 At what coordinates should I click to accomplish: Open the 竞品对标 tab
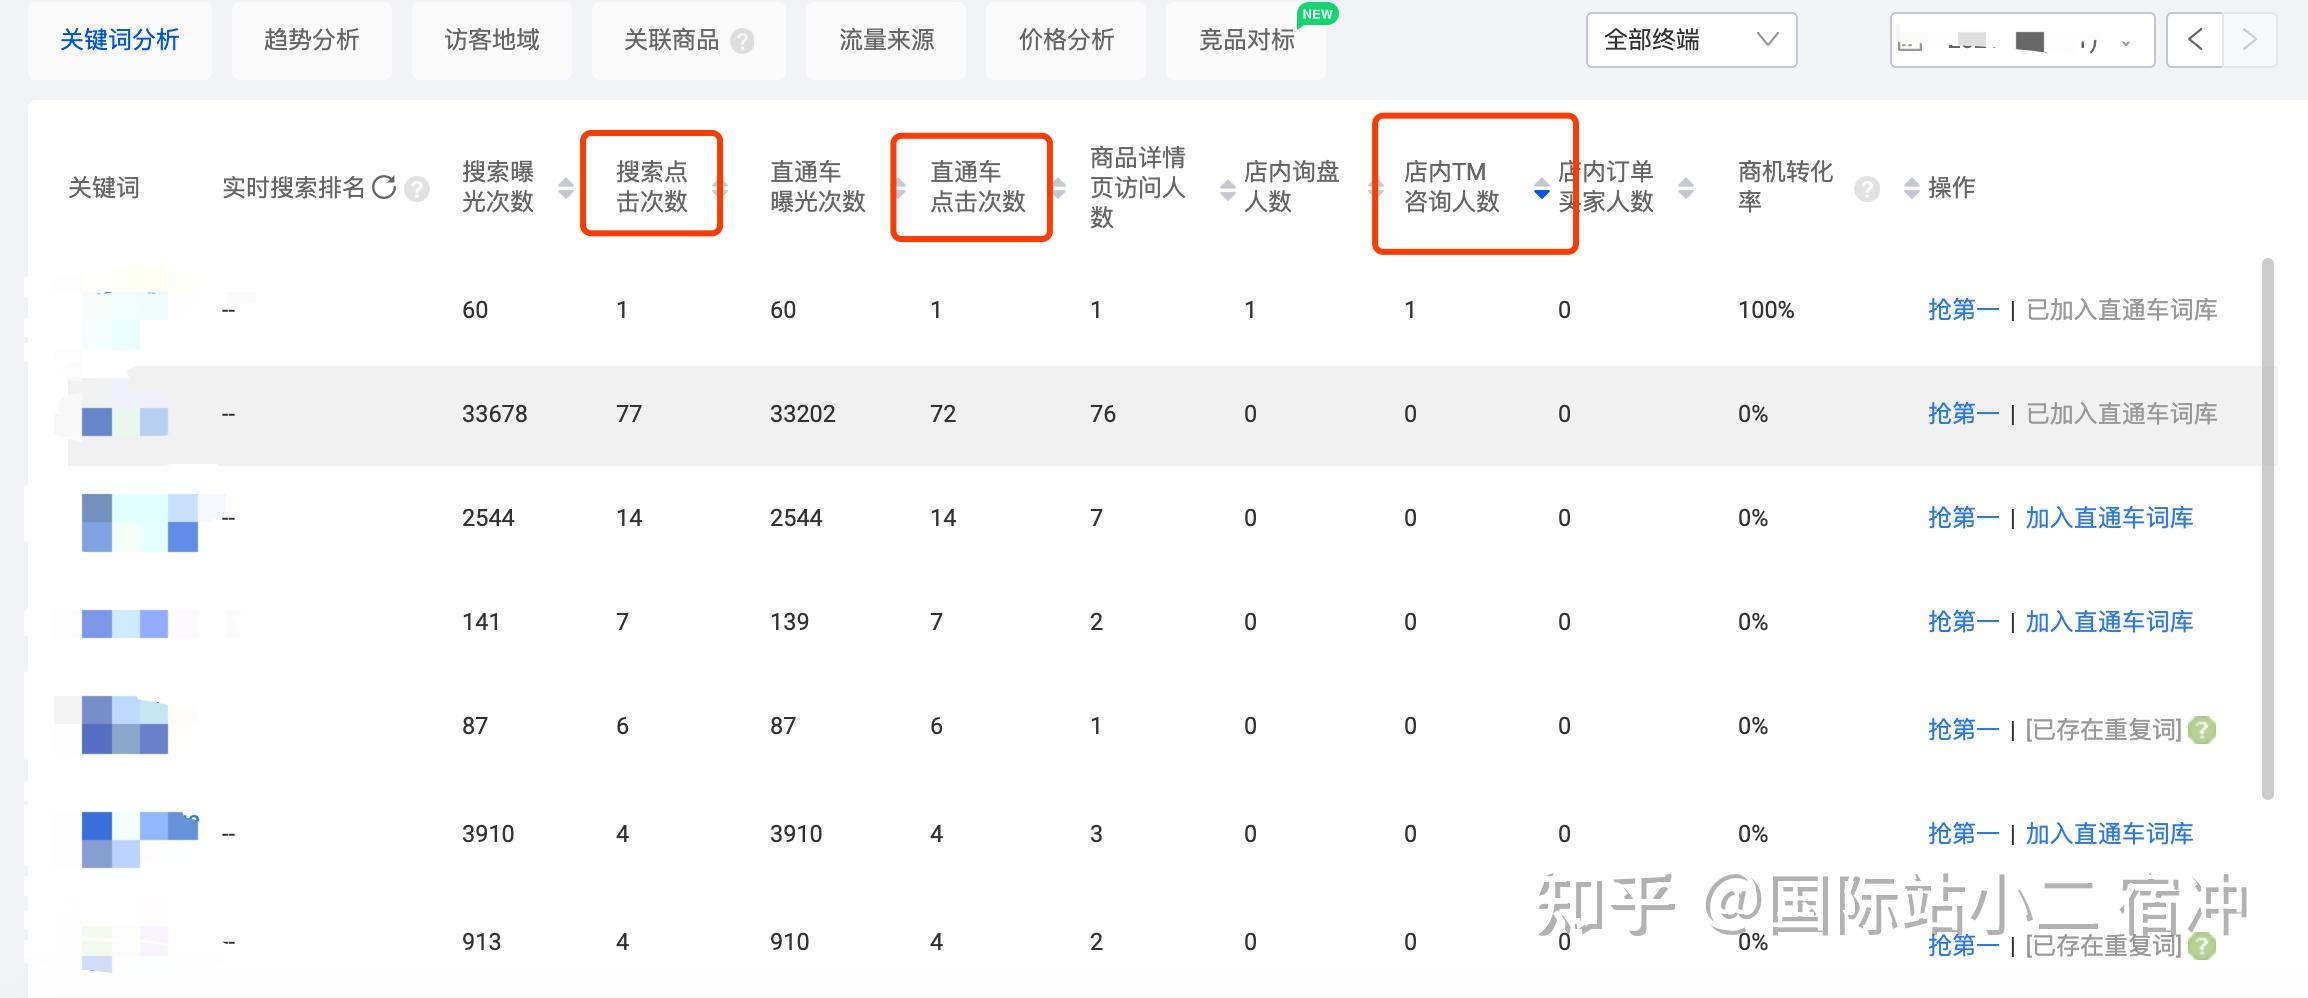[x=1246, y=40]
